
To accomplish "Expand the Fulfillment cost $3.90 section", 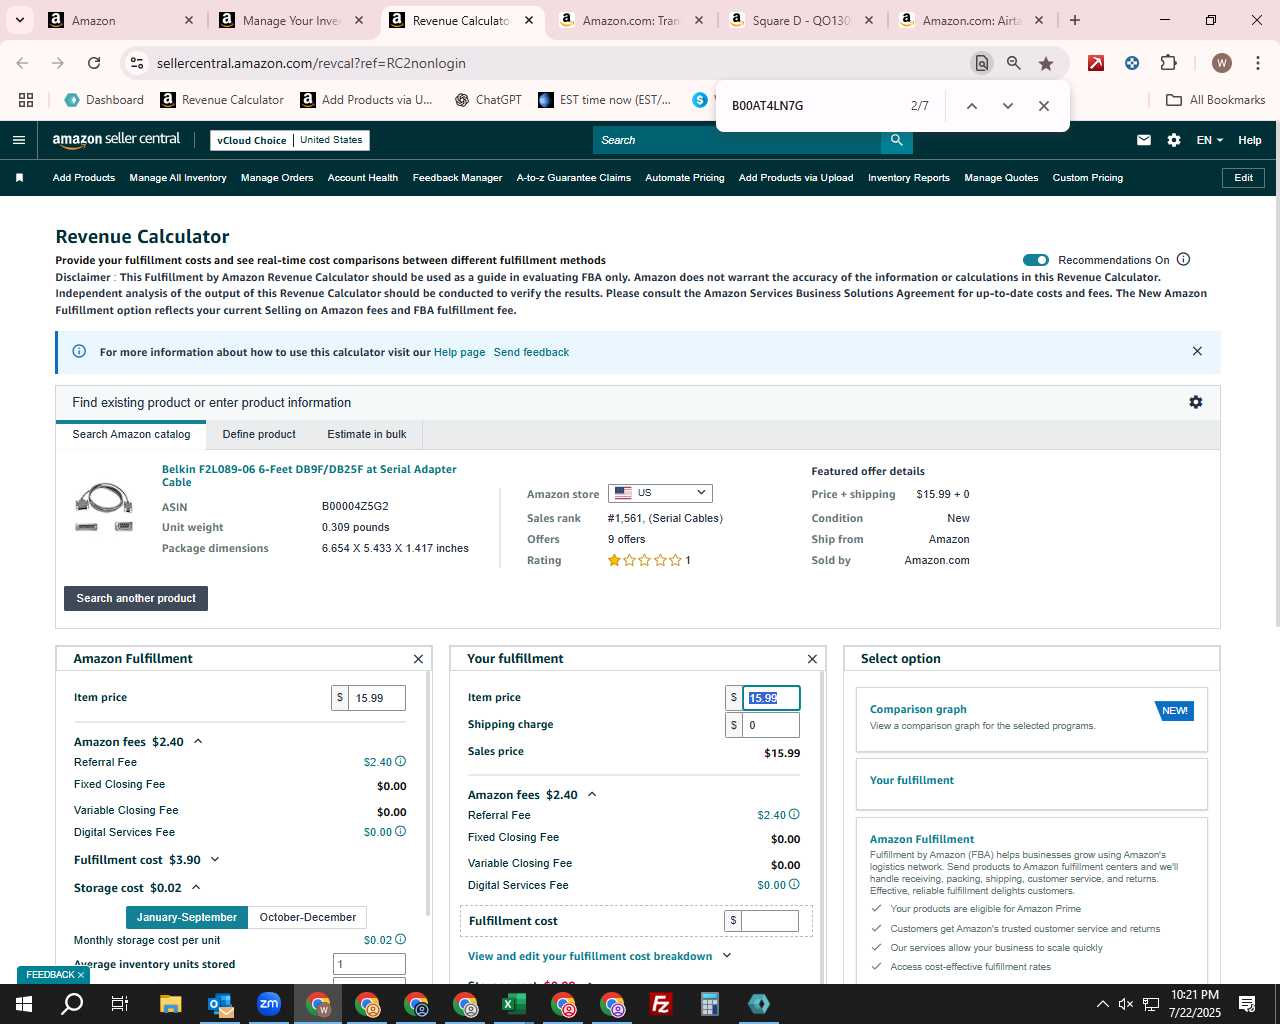I will coord(214,860).
